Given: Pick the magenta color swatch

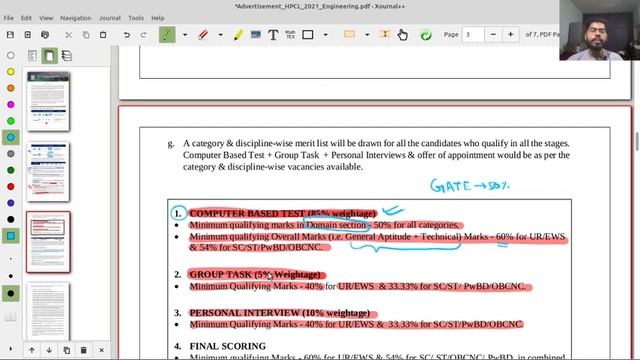Looking at the screenshot, I should click(x=11, y=104).
